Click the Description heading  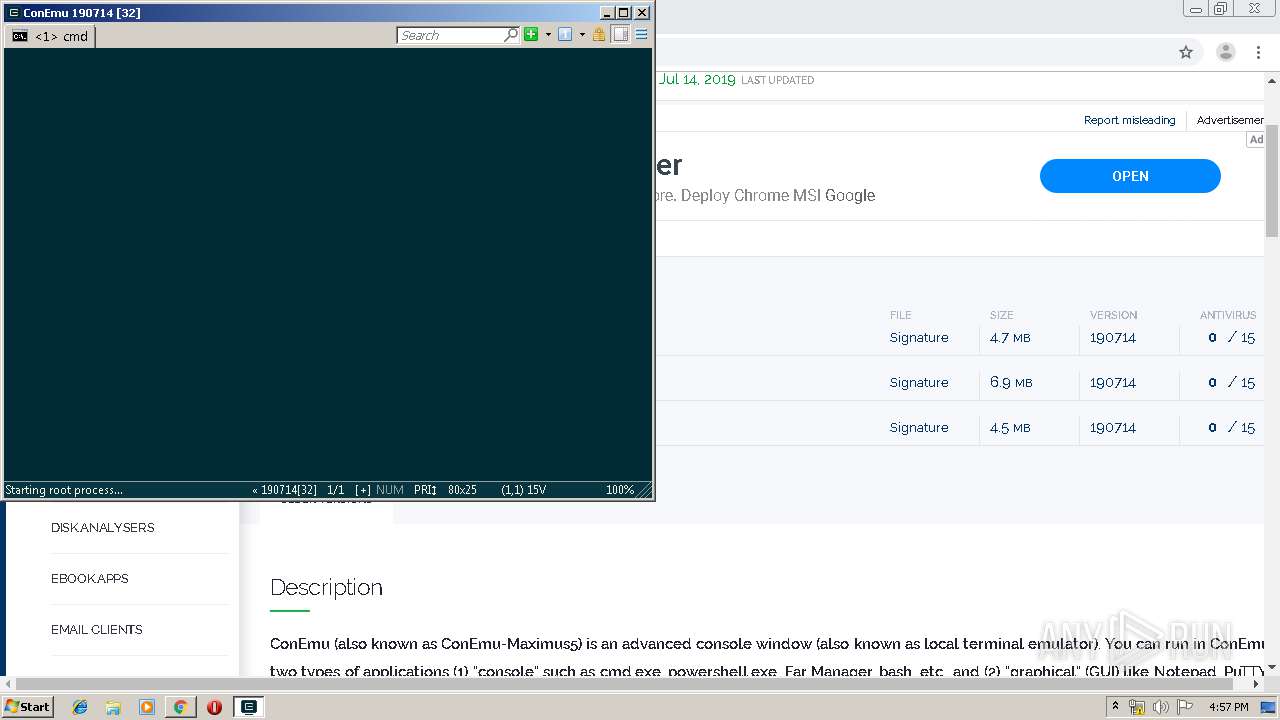326,588
